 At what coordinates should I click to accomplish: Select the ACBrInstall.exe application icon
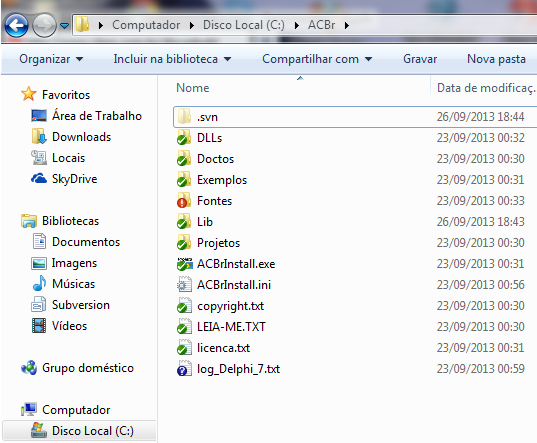[184, 264]
